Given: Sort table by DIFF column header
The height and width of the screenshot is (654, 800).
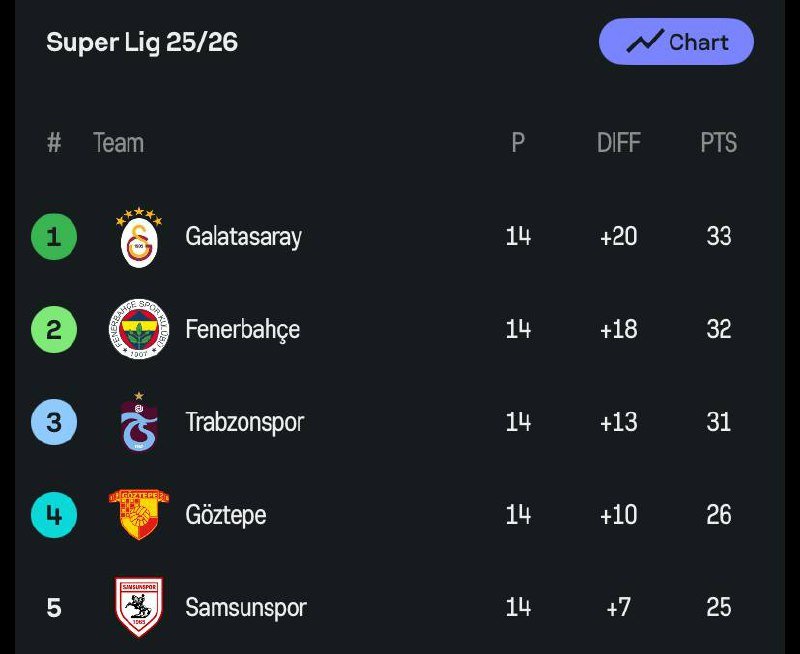Looking at the screenshot, I should (x=618, y=143).
